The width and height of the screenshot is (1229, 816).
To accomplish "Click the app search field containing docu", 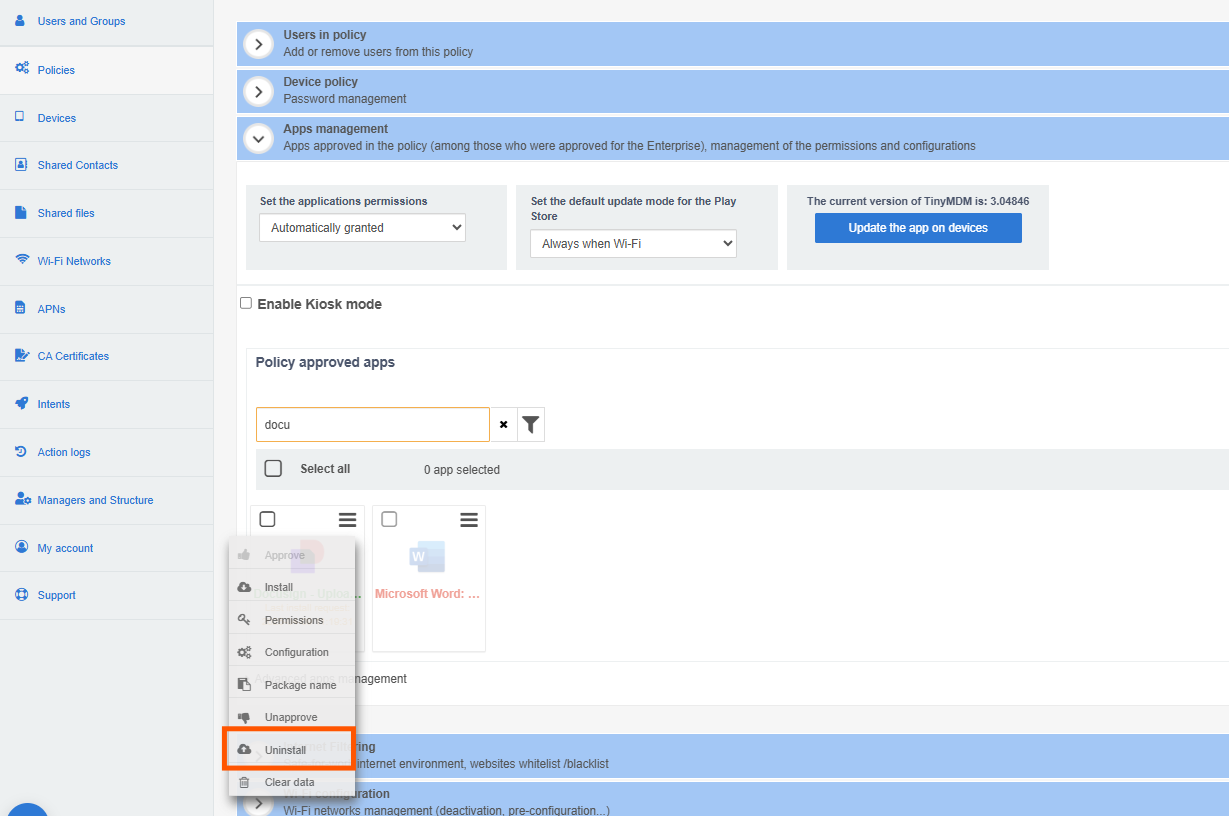I will [x=373, y=425].
